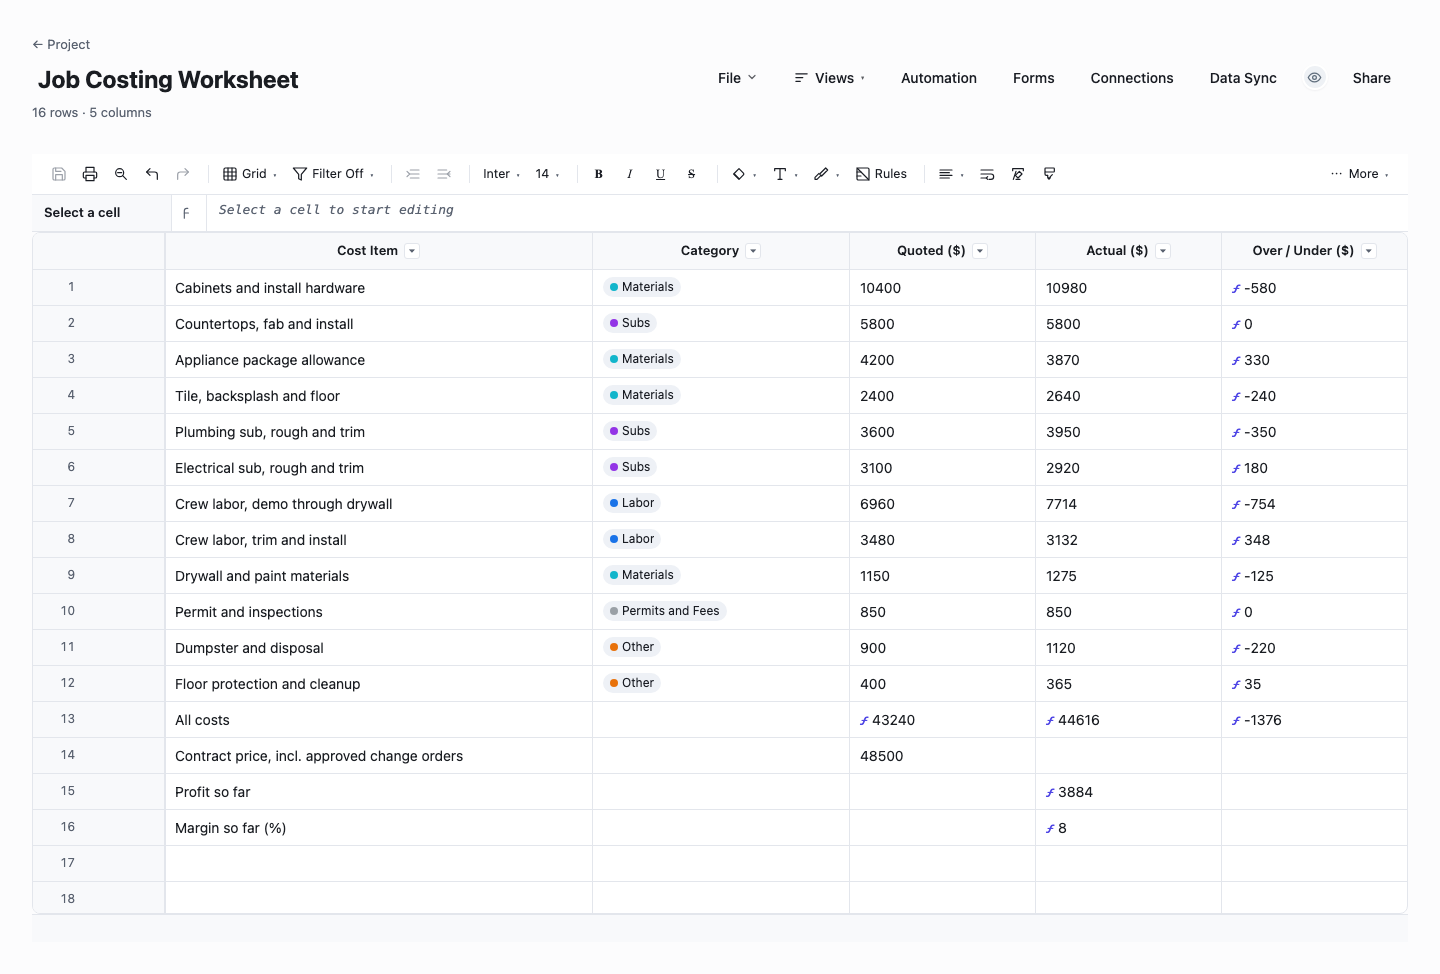Select the 'Cabinets and install hardware' cell
Image resolution: width=1440 pixels, height=974 pixels.
379,288
